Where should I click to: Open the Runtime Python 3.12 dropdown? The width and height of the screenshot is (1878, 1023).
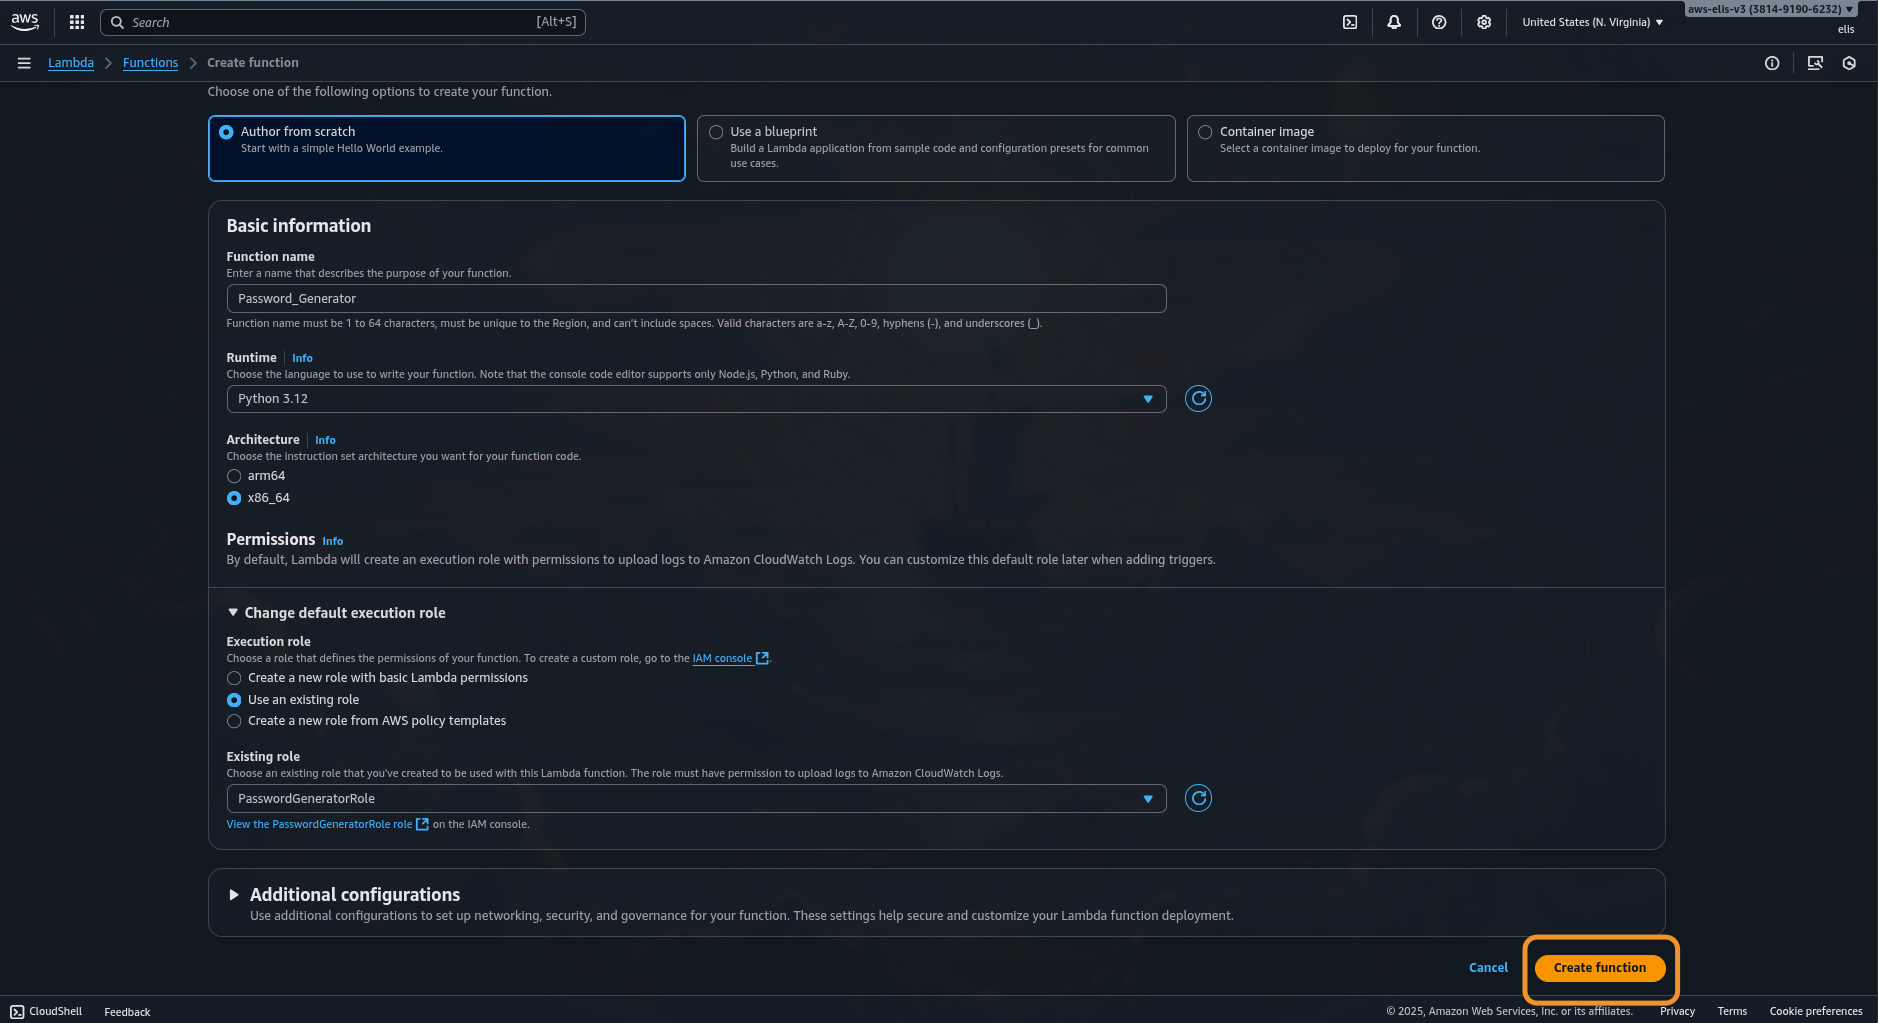[696, 399]
